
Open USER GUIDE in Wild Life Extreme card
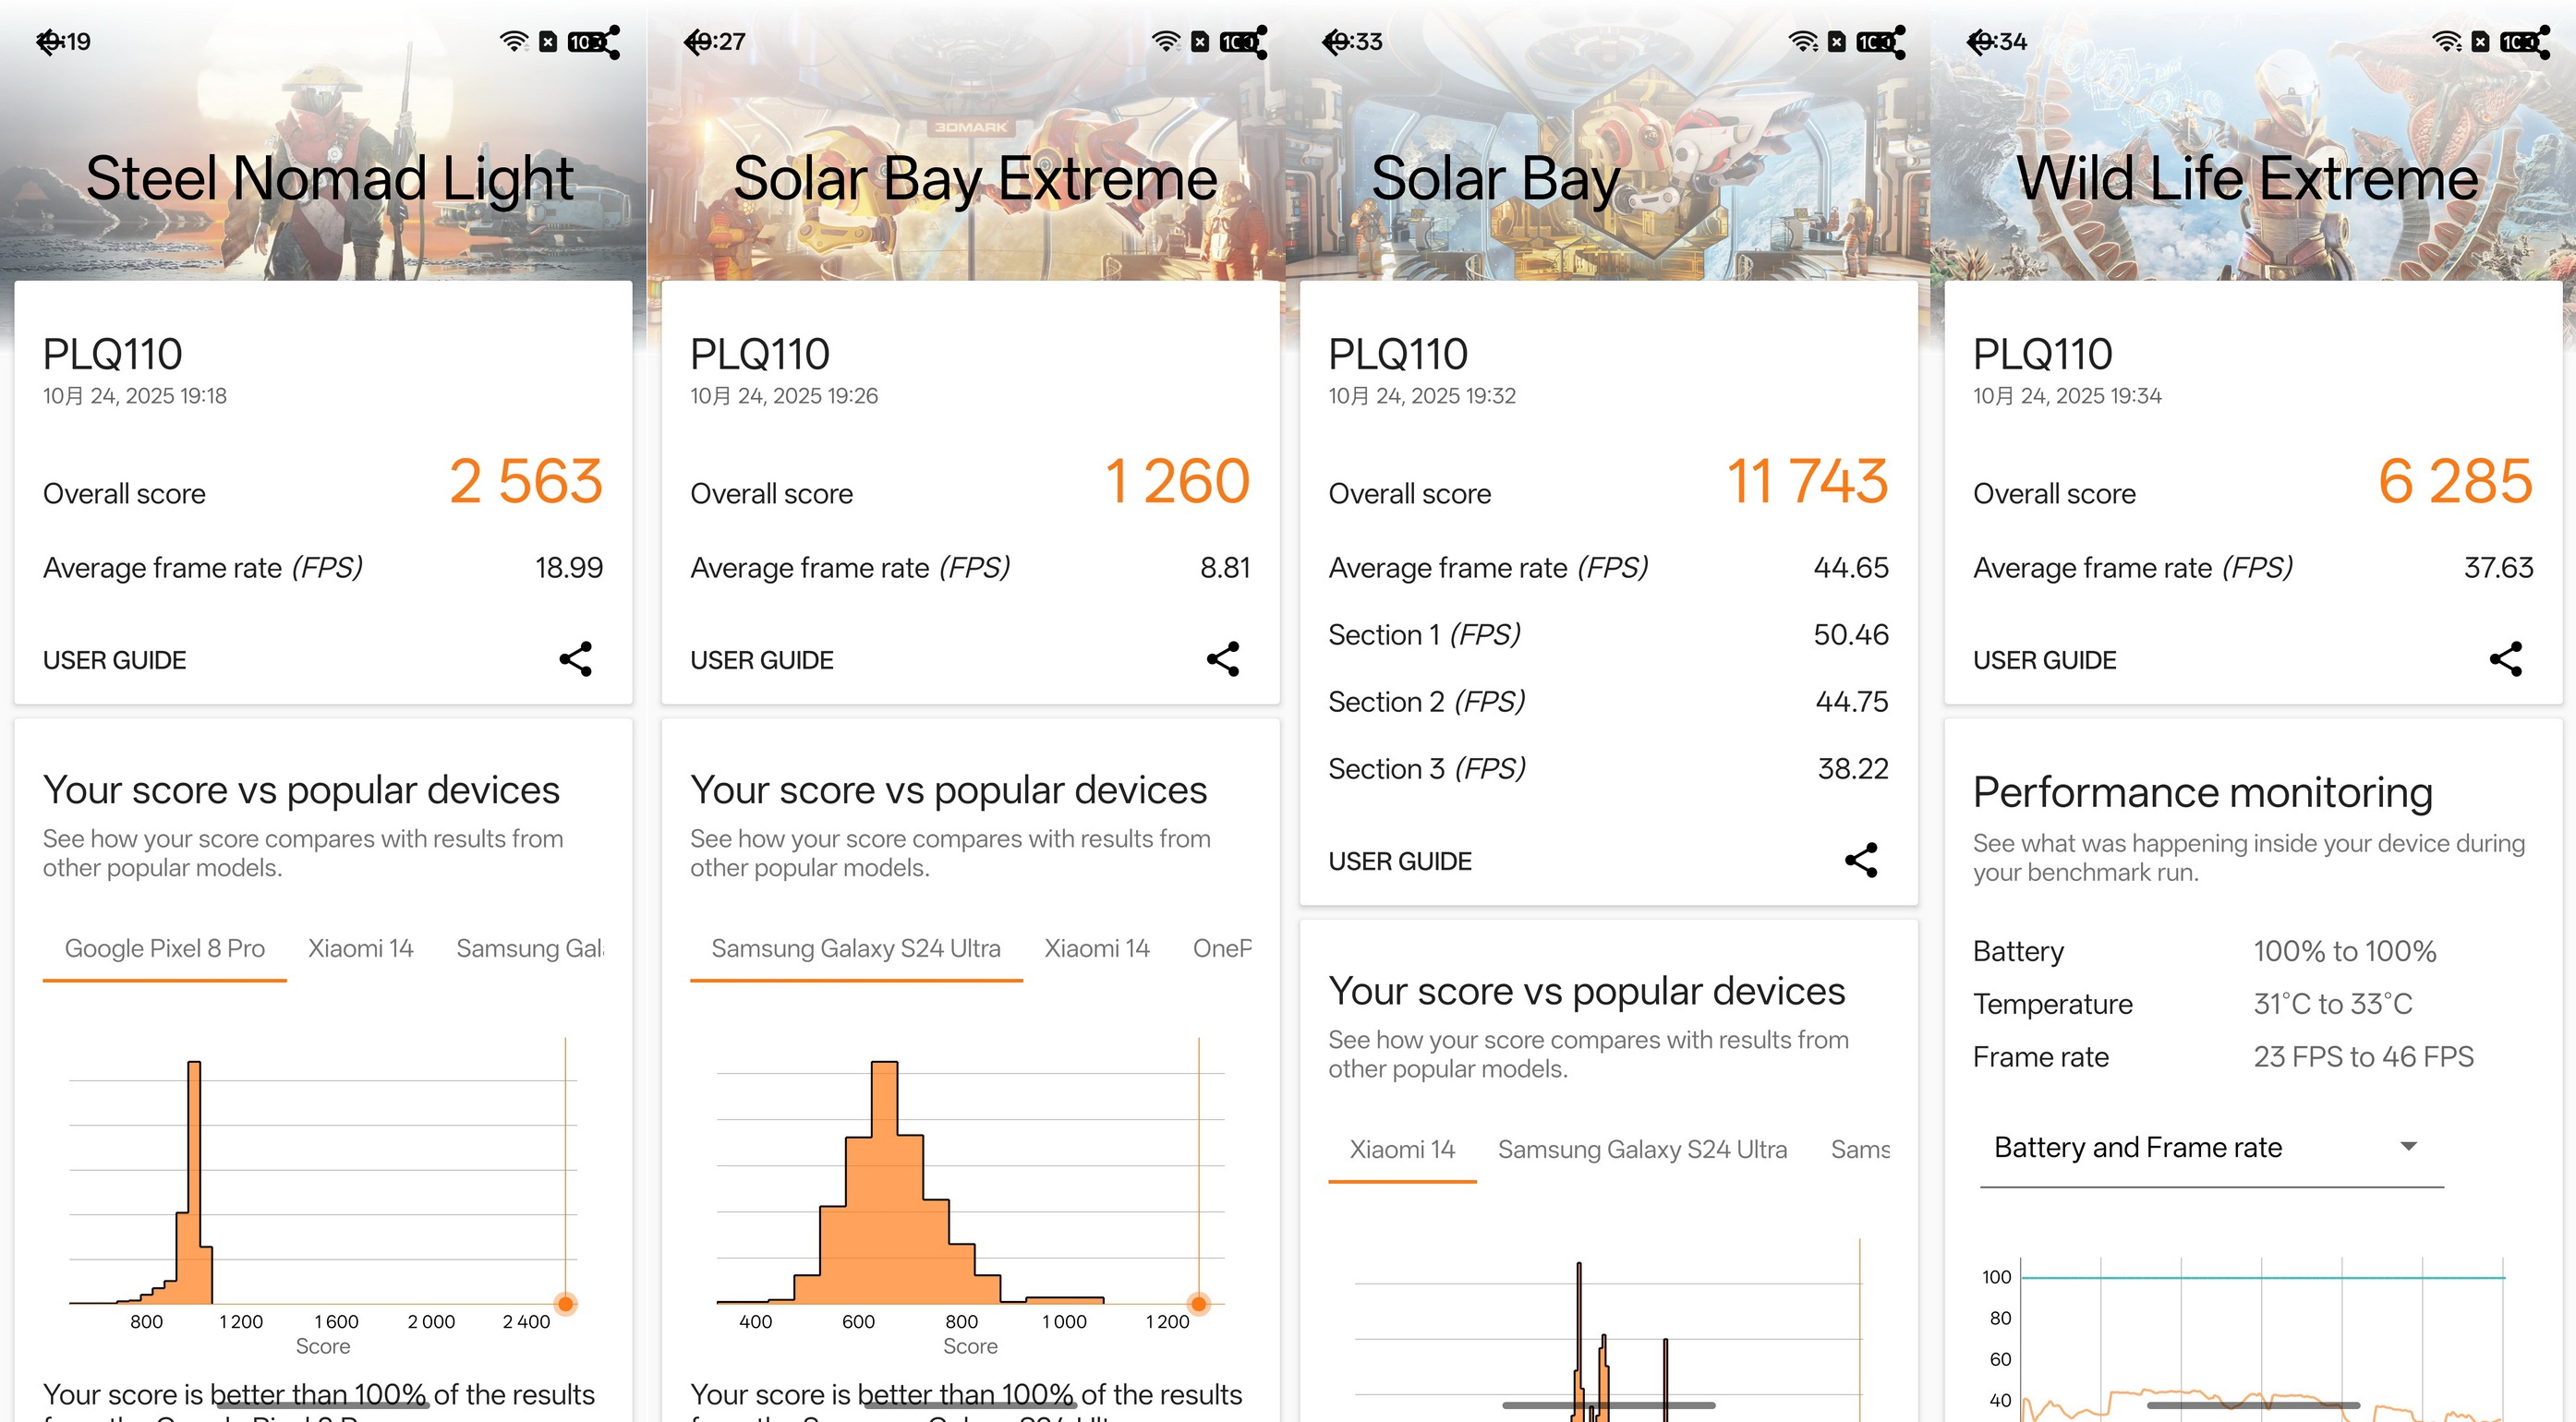coord(2045,660)
